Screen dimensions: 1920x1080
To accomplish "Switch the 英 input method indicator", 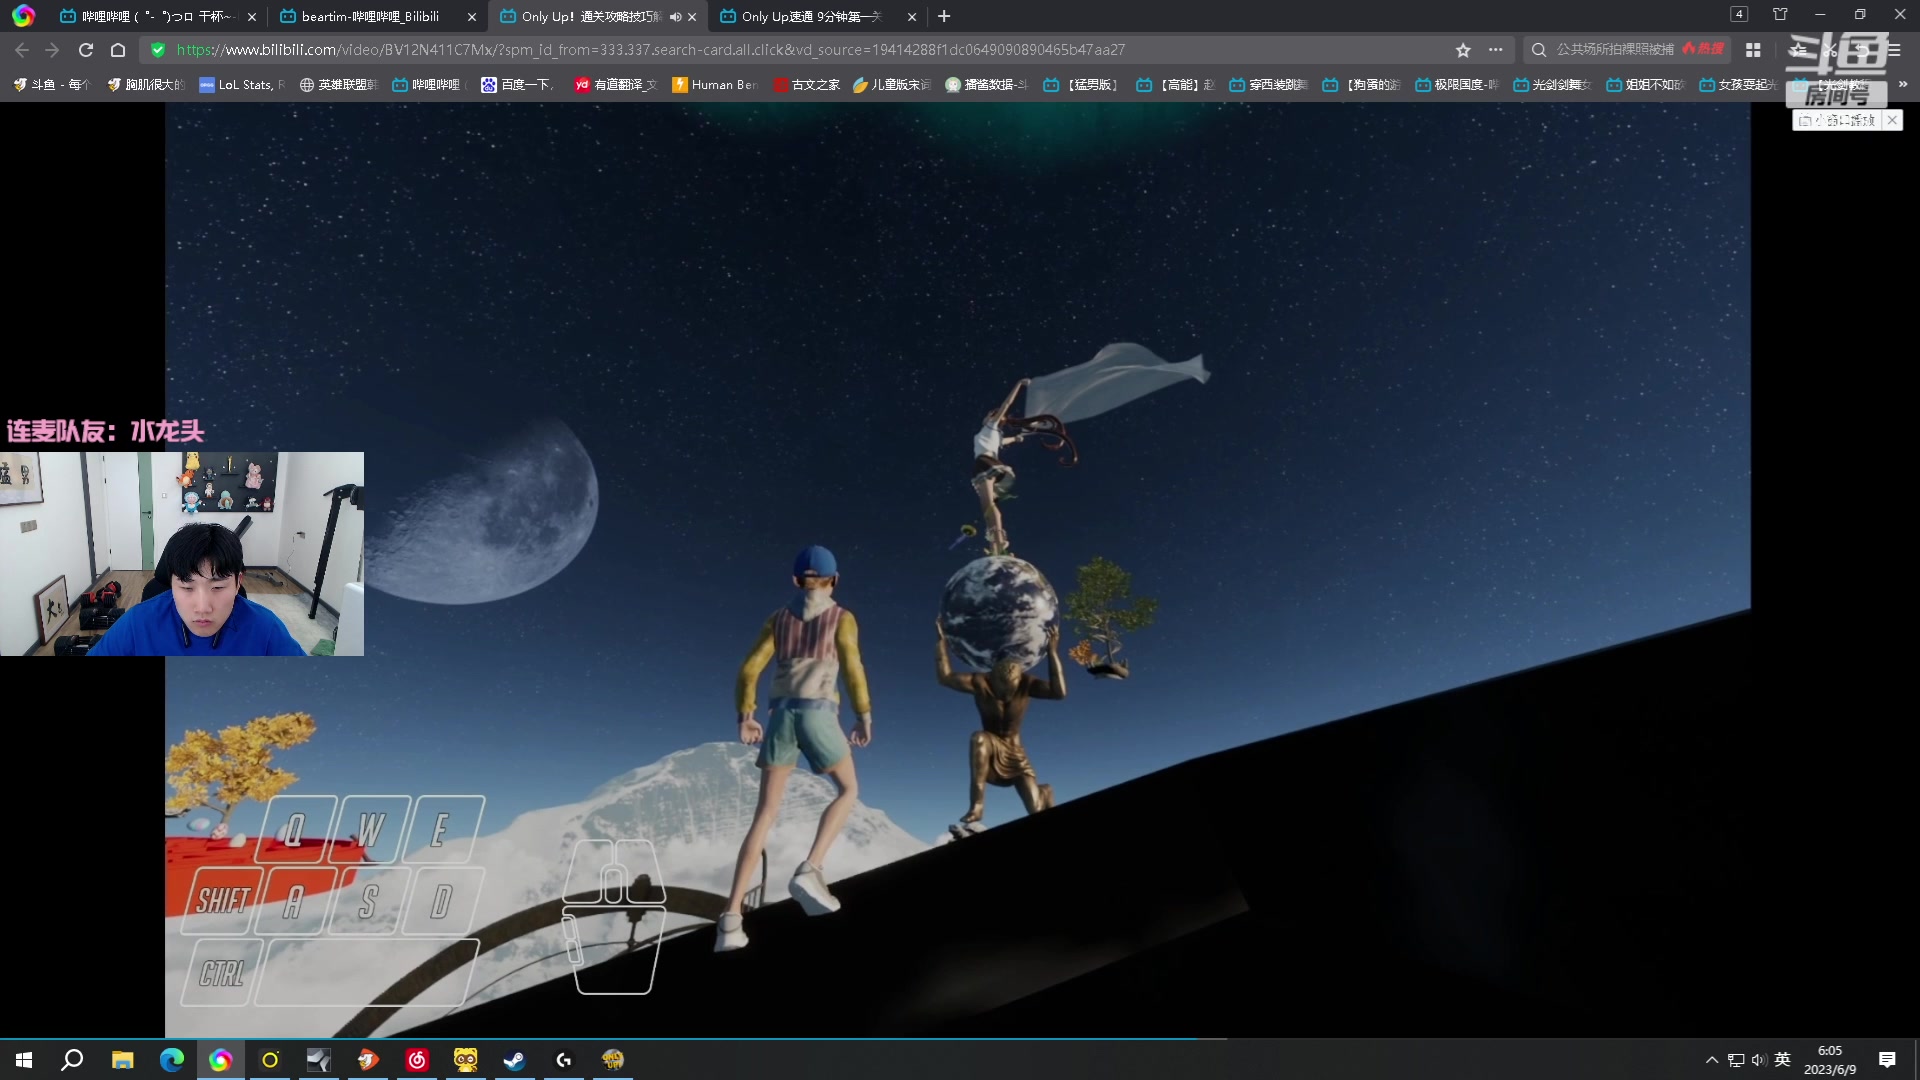I will tap(1782, 1060).
